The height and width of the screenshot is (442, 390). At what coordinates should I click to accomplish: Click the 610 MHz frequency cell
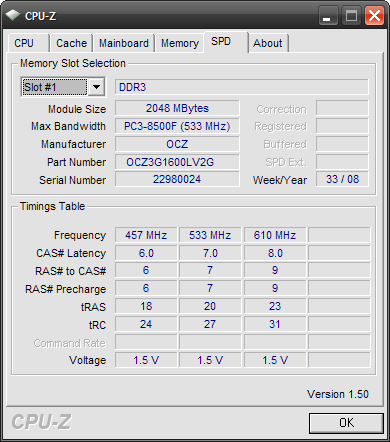click(275, 235)
